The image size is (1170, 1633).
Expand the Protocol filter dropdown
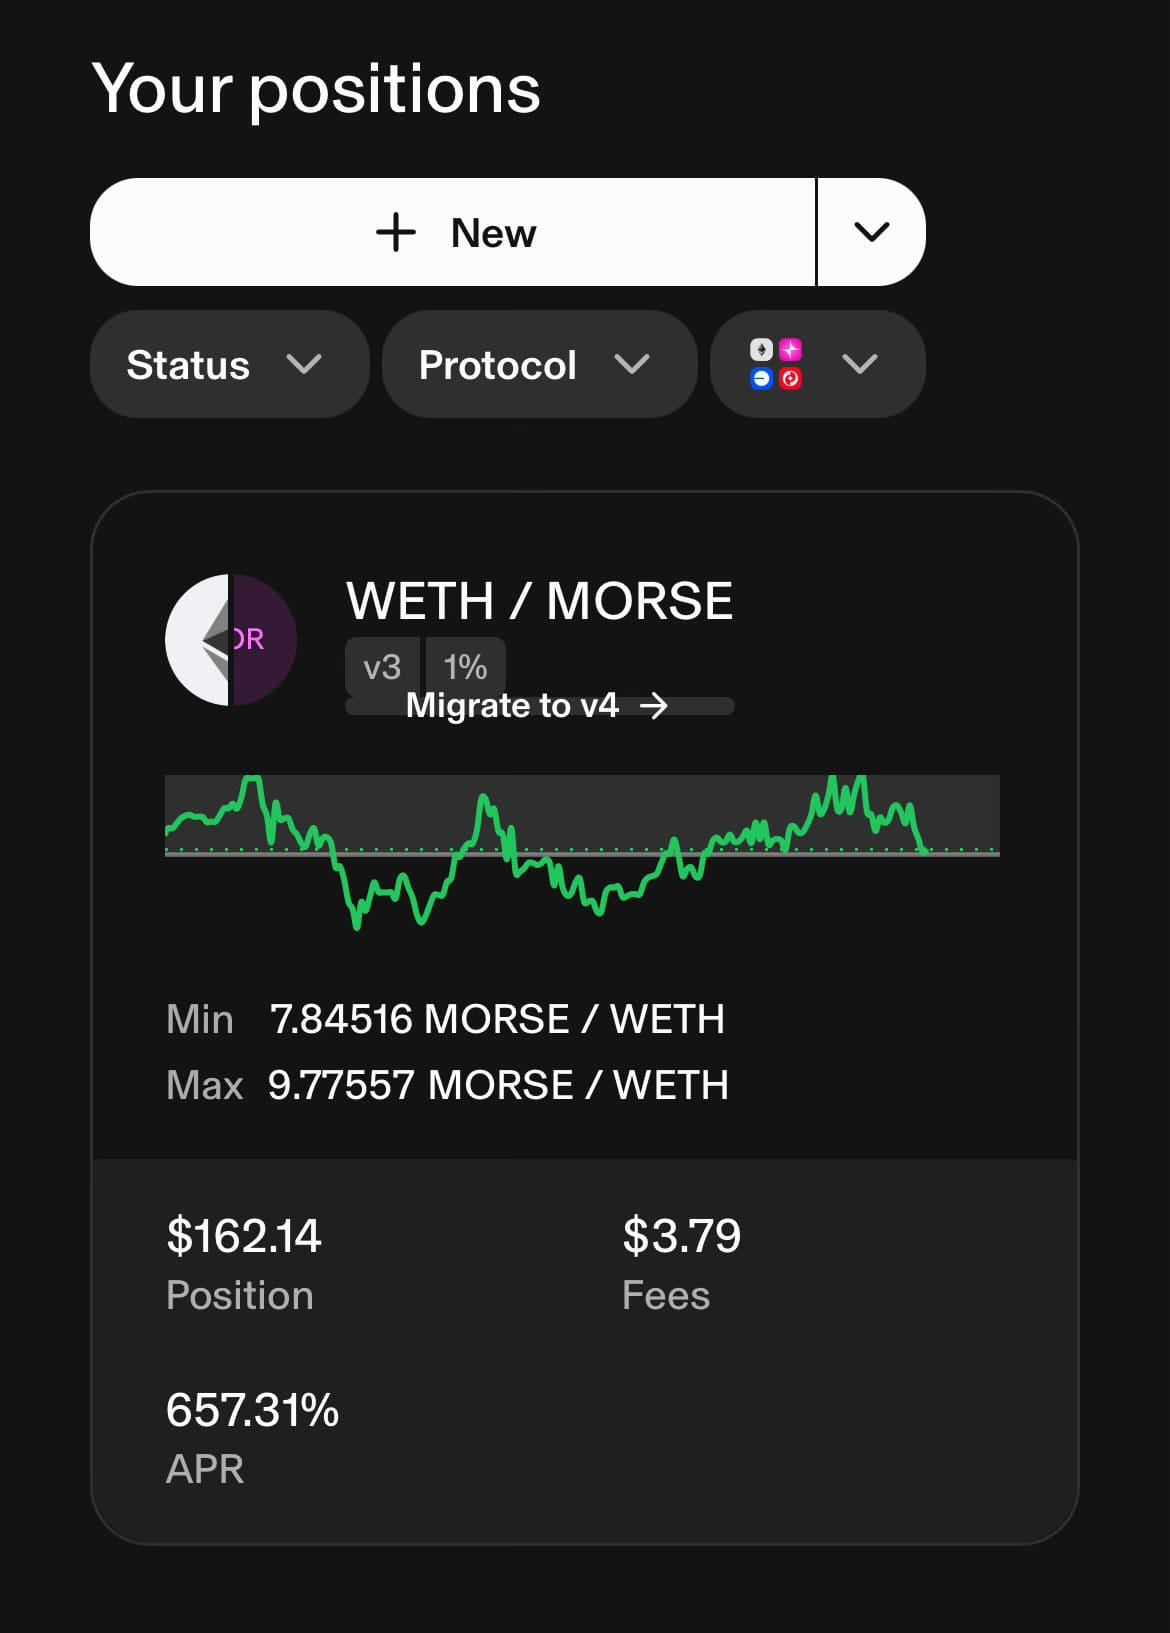pyautogui.click(x=539, y=364)
